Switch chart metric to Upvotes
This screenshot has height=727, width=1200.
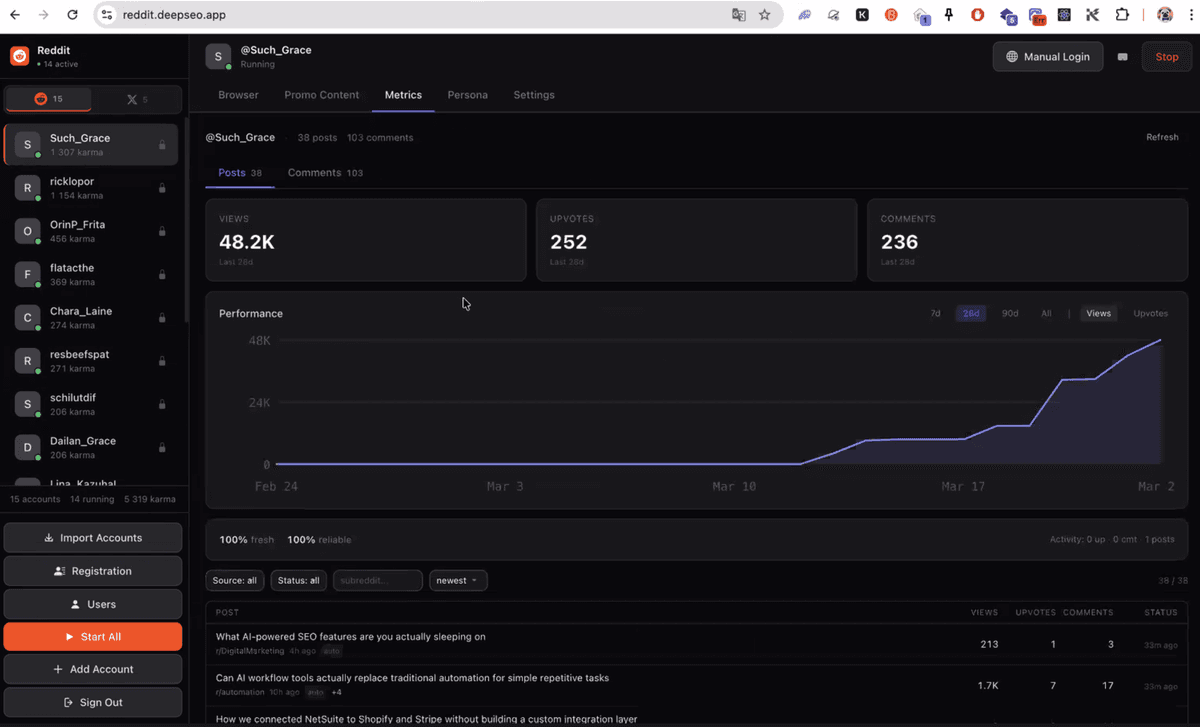[x=1150, y=313]
